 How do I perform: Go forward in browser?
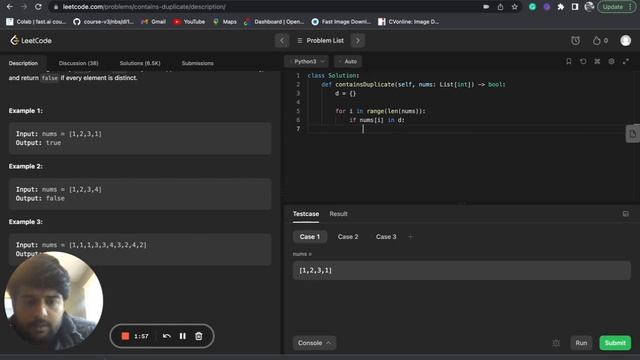point(24,7)
